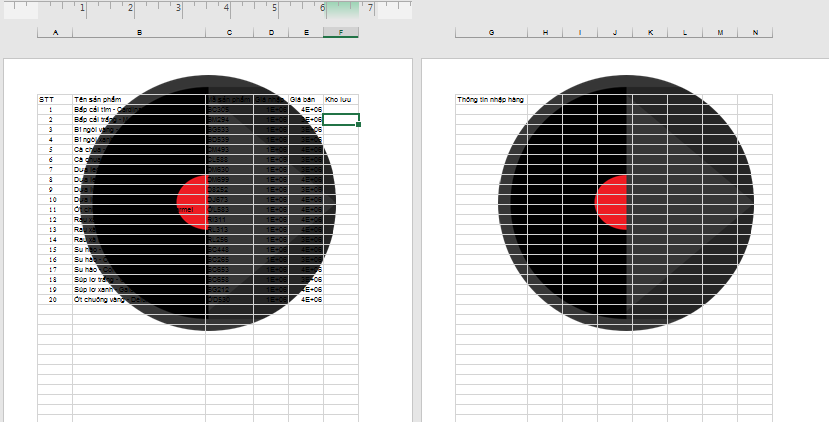829x422 pixels.
Task: Click the 'Giá bán' header cell
Action: (306, 99)
